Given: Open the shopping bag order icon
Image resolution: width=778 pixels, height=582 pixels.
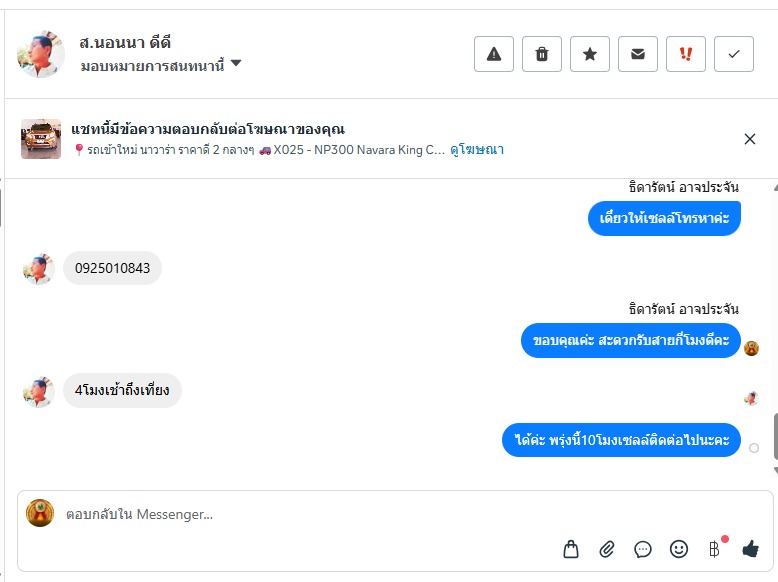Looking at the screenshot, I should tap(571, 549).
